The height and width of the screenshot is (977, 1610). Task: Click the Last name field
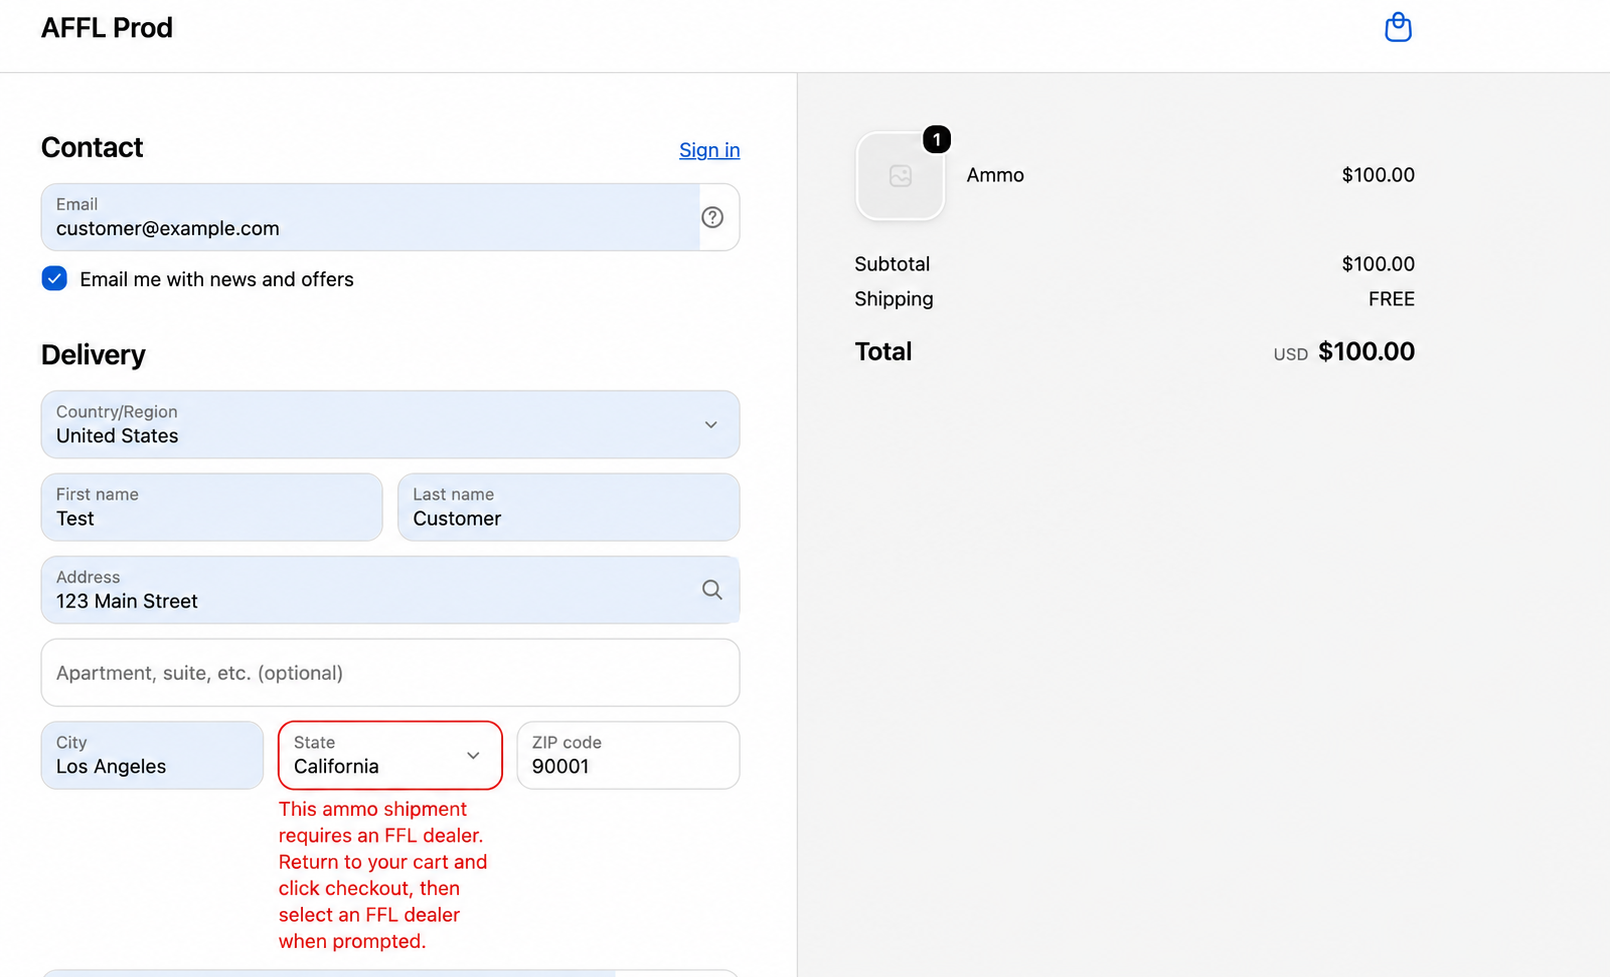tap(568, 507)
